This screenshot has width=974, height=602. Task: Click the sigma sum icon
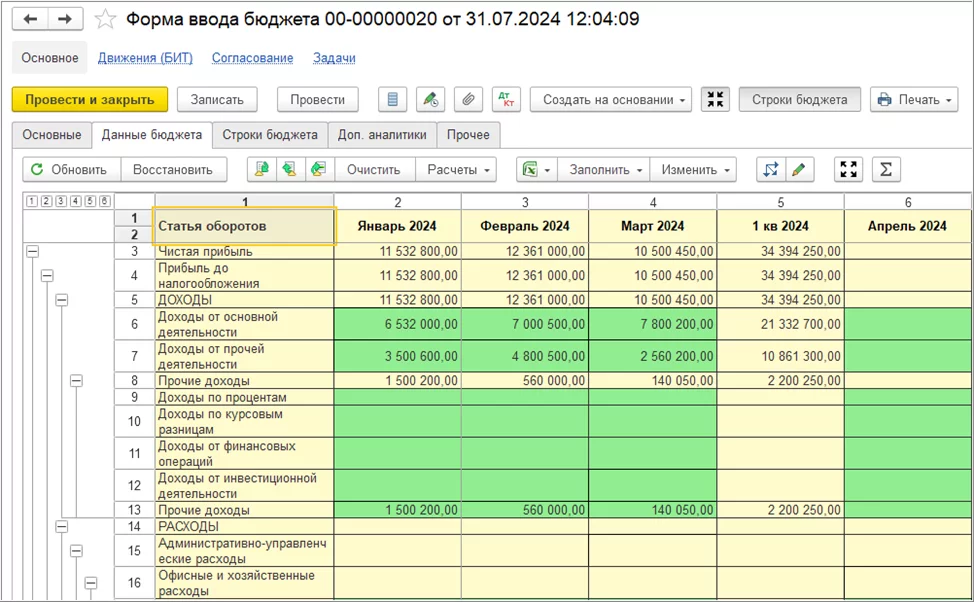(x=885, y=170)
